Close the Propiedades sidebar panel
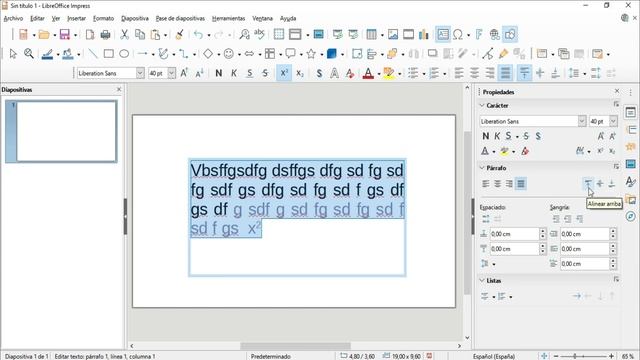The image size is (640, 360). [x=617, y=91]
